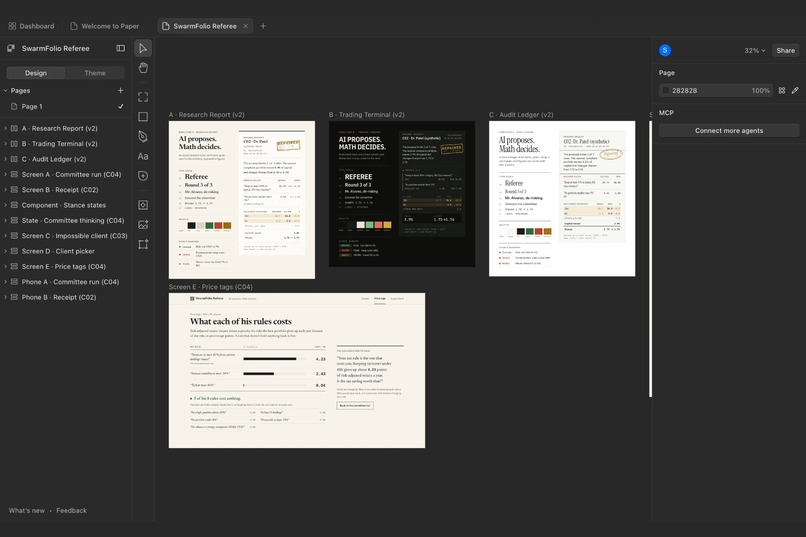This screenshot has height=537, width=806.
Task: Open a new tab with plus icon
Action: coord(263,26)
